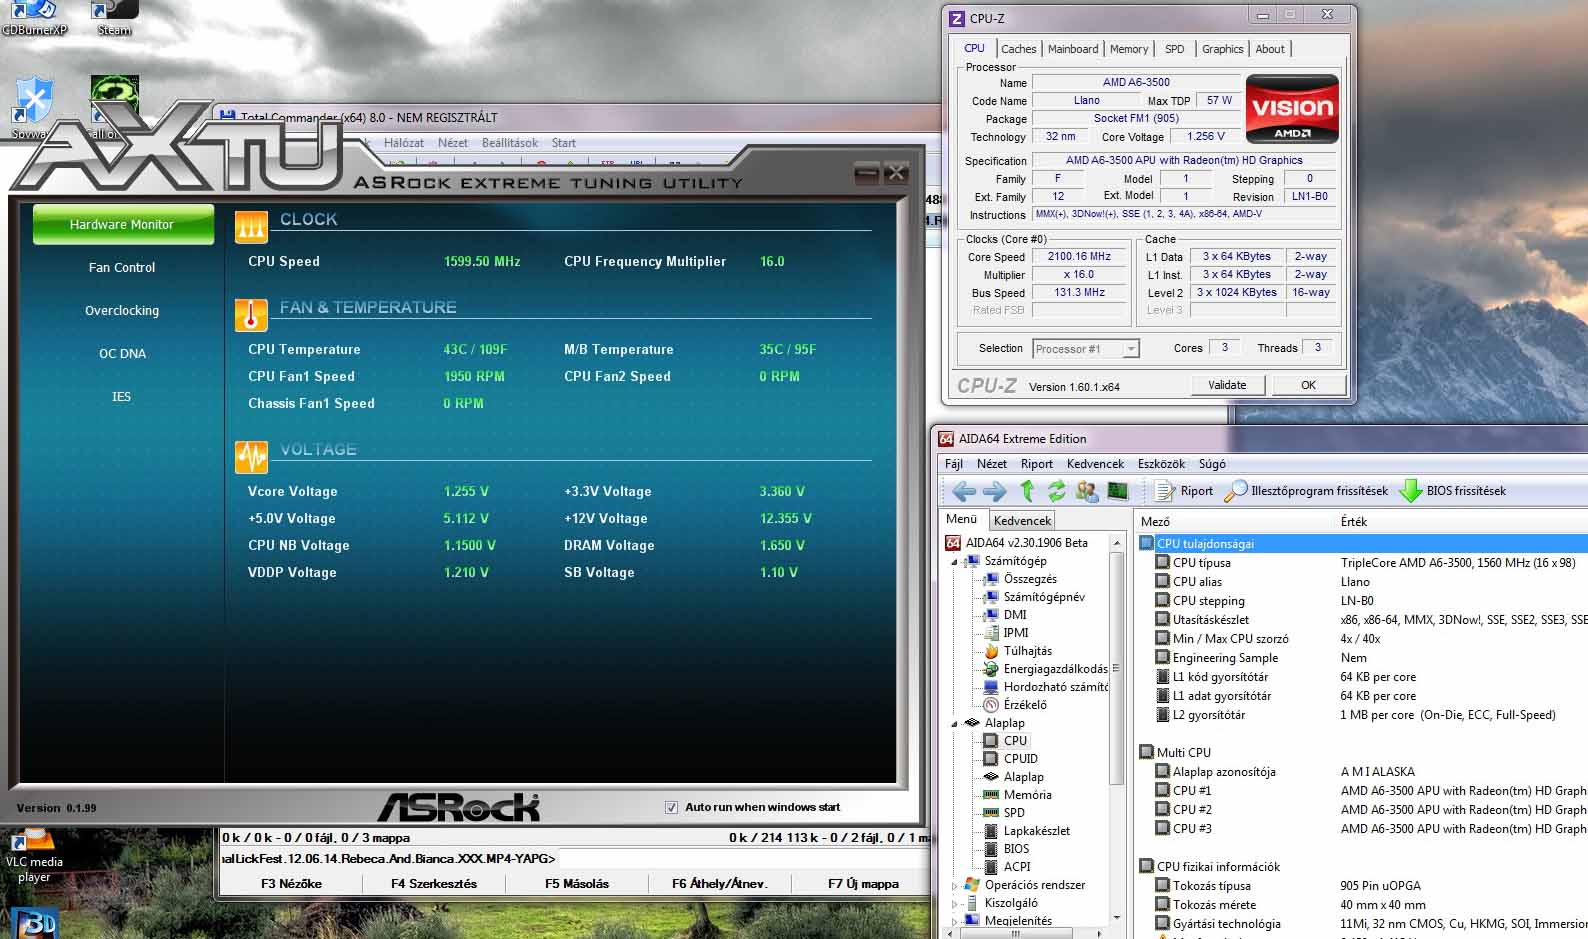Click the AIDA64 tree scrollbar up arrow
This screenshot has height=939, width=1588.
(x=1116, y=543)
